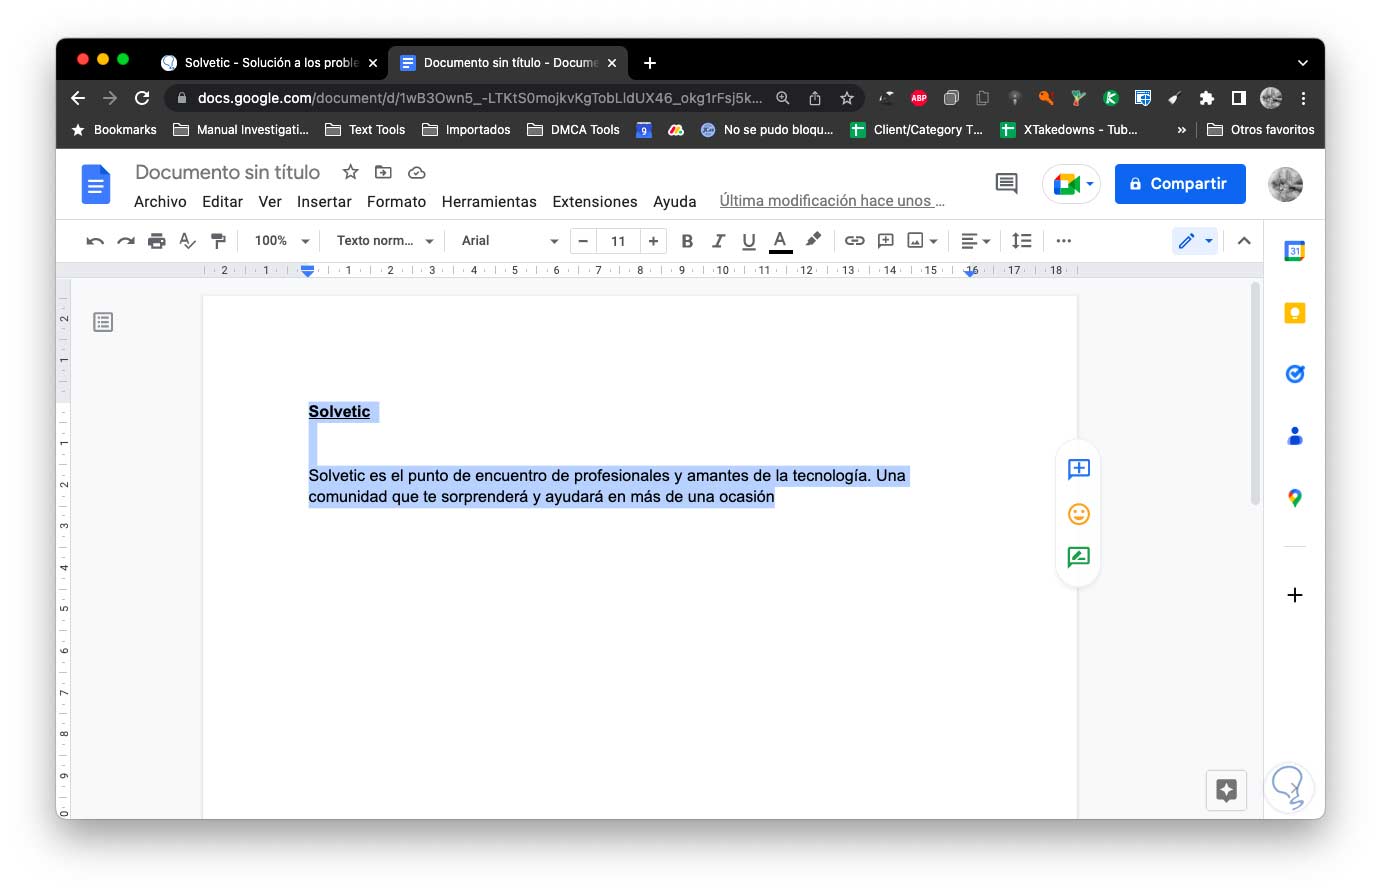The width and height of the screenshot is (1381, 893).
Task: Go to Docs home via blue logo
Action: coord(96,184)
